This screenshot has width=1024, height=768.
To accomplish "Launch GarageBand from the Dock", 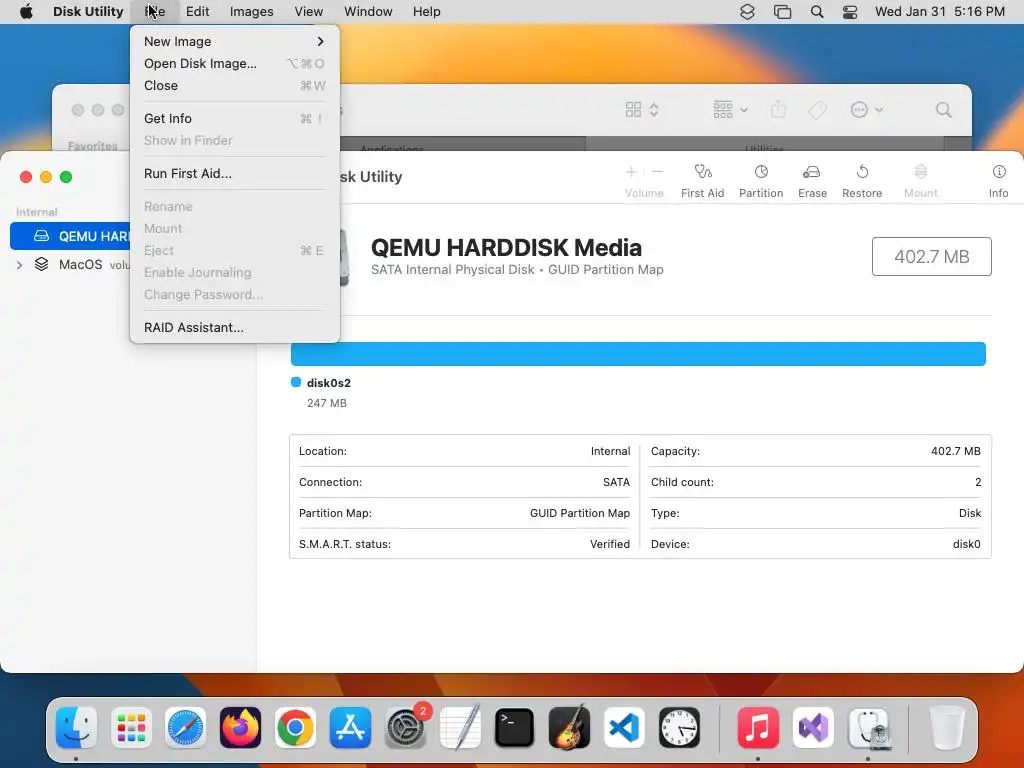I will pos(569,728).
